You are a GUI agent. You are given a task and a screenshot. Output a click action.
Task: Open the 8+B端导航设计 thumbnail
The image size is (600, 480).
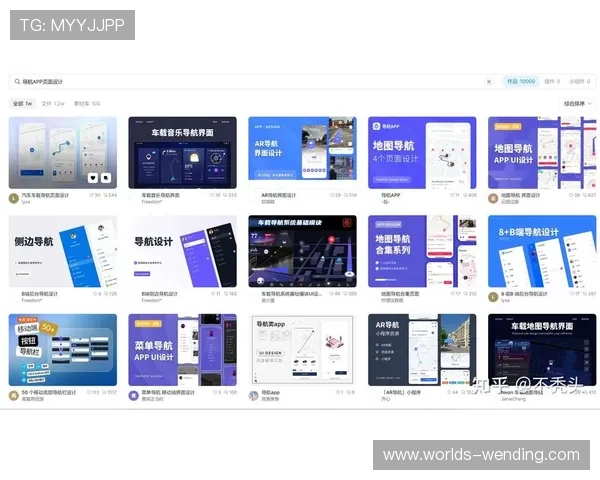point(542,251)
